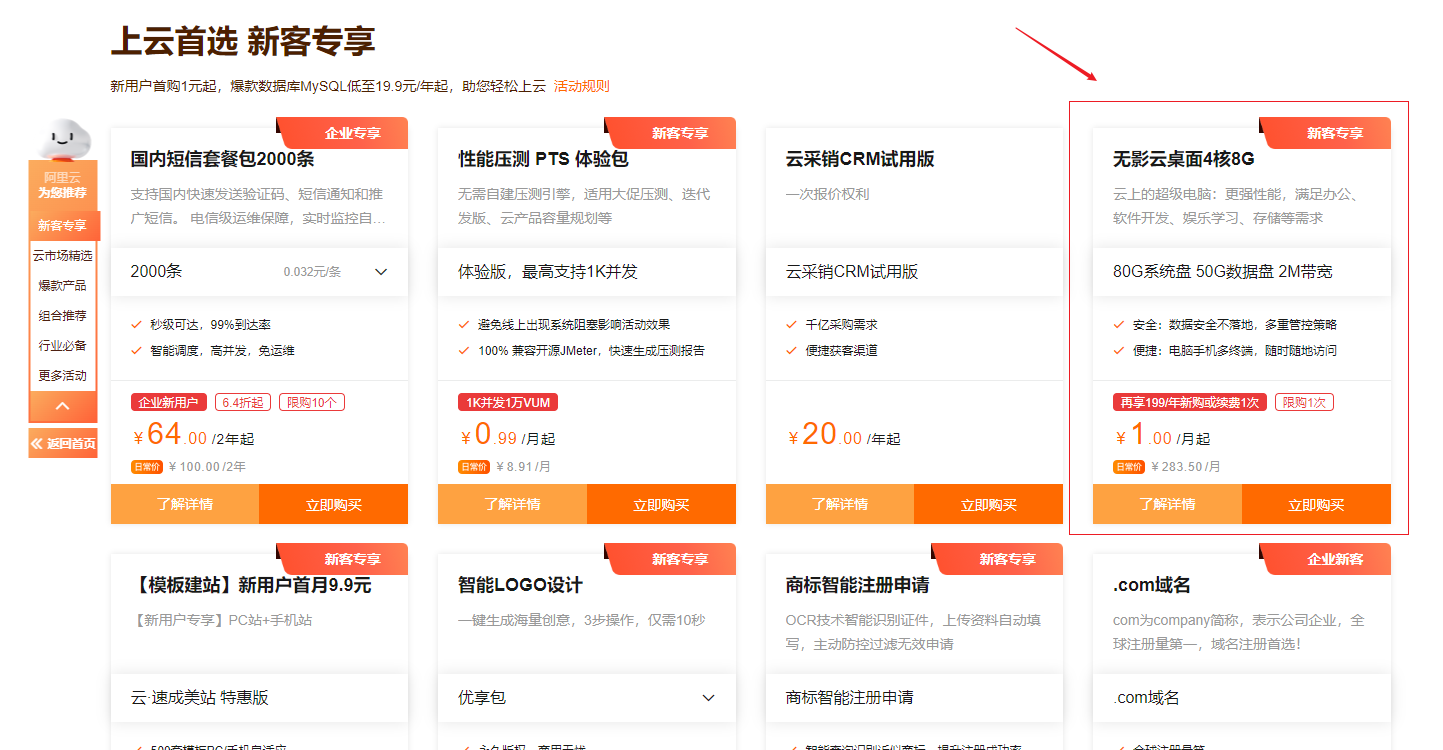Jump to 行业必备 section
Image resolution: width=1443 pixels, height=750 pixels.
pos(62,346)
